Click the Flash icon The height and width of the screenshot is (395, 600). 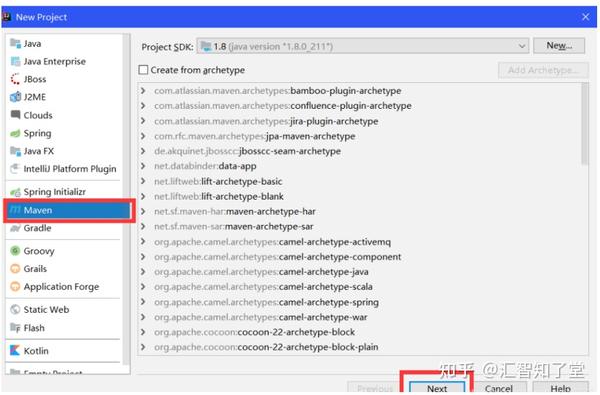pyautogui.click(x=15, y=328)
